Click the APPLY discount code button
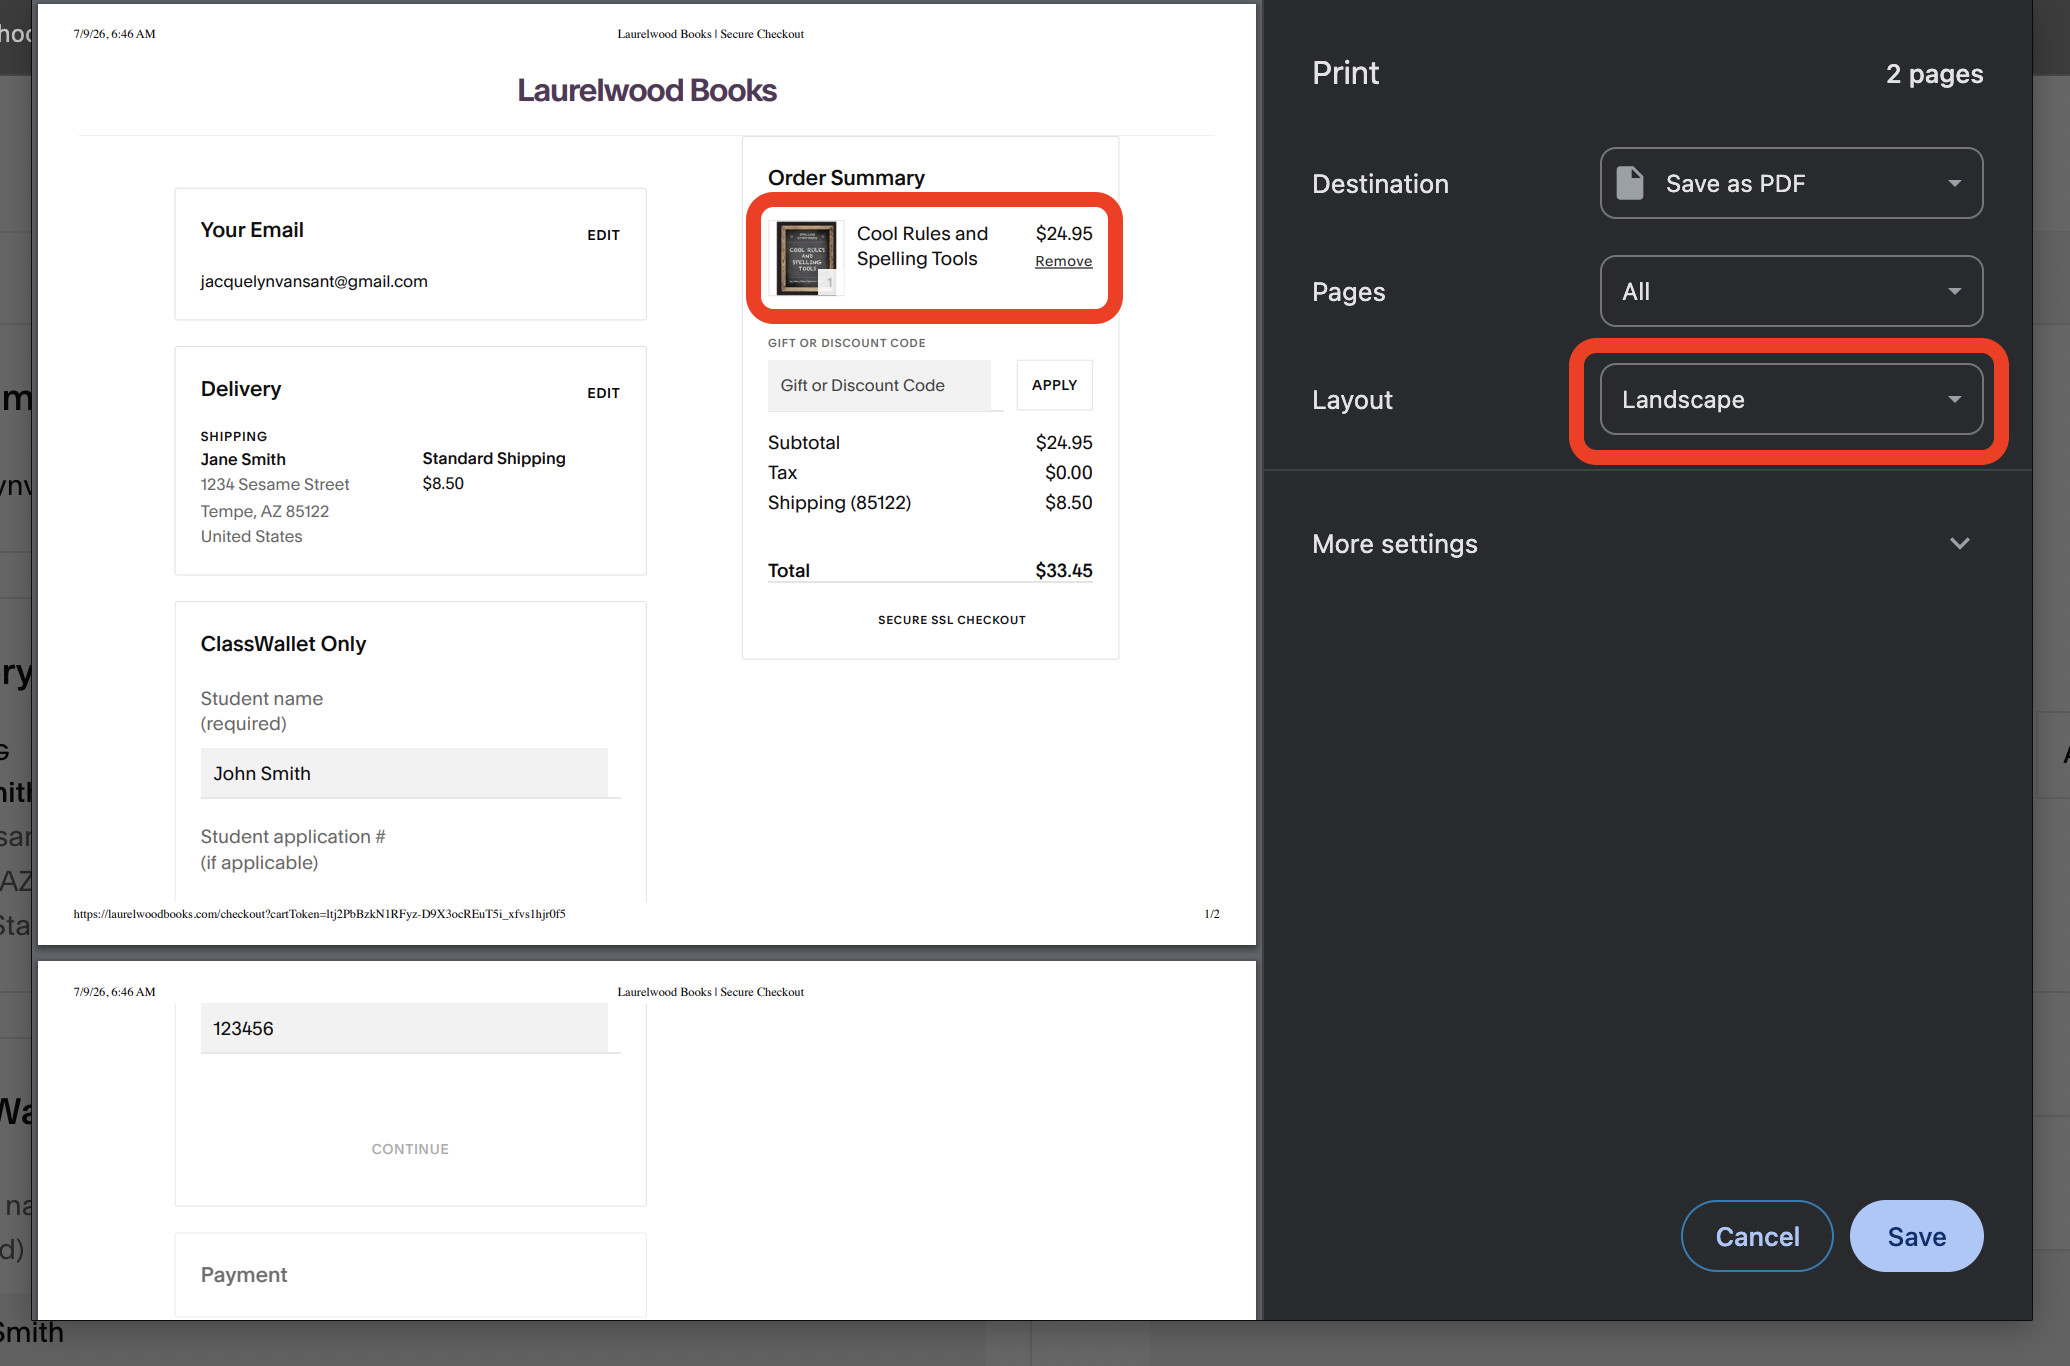Image resolution: width=2070 pixels, height=1366 pixels. point(1054,385)
